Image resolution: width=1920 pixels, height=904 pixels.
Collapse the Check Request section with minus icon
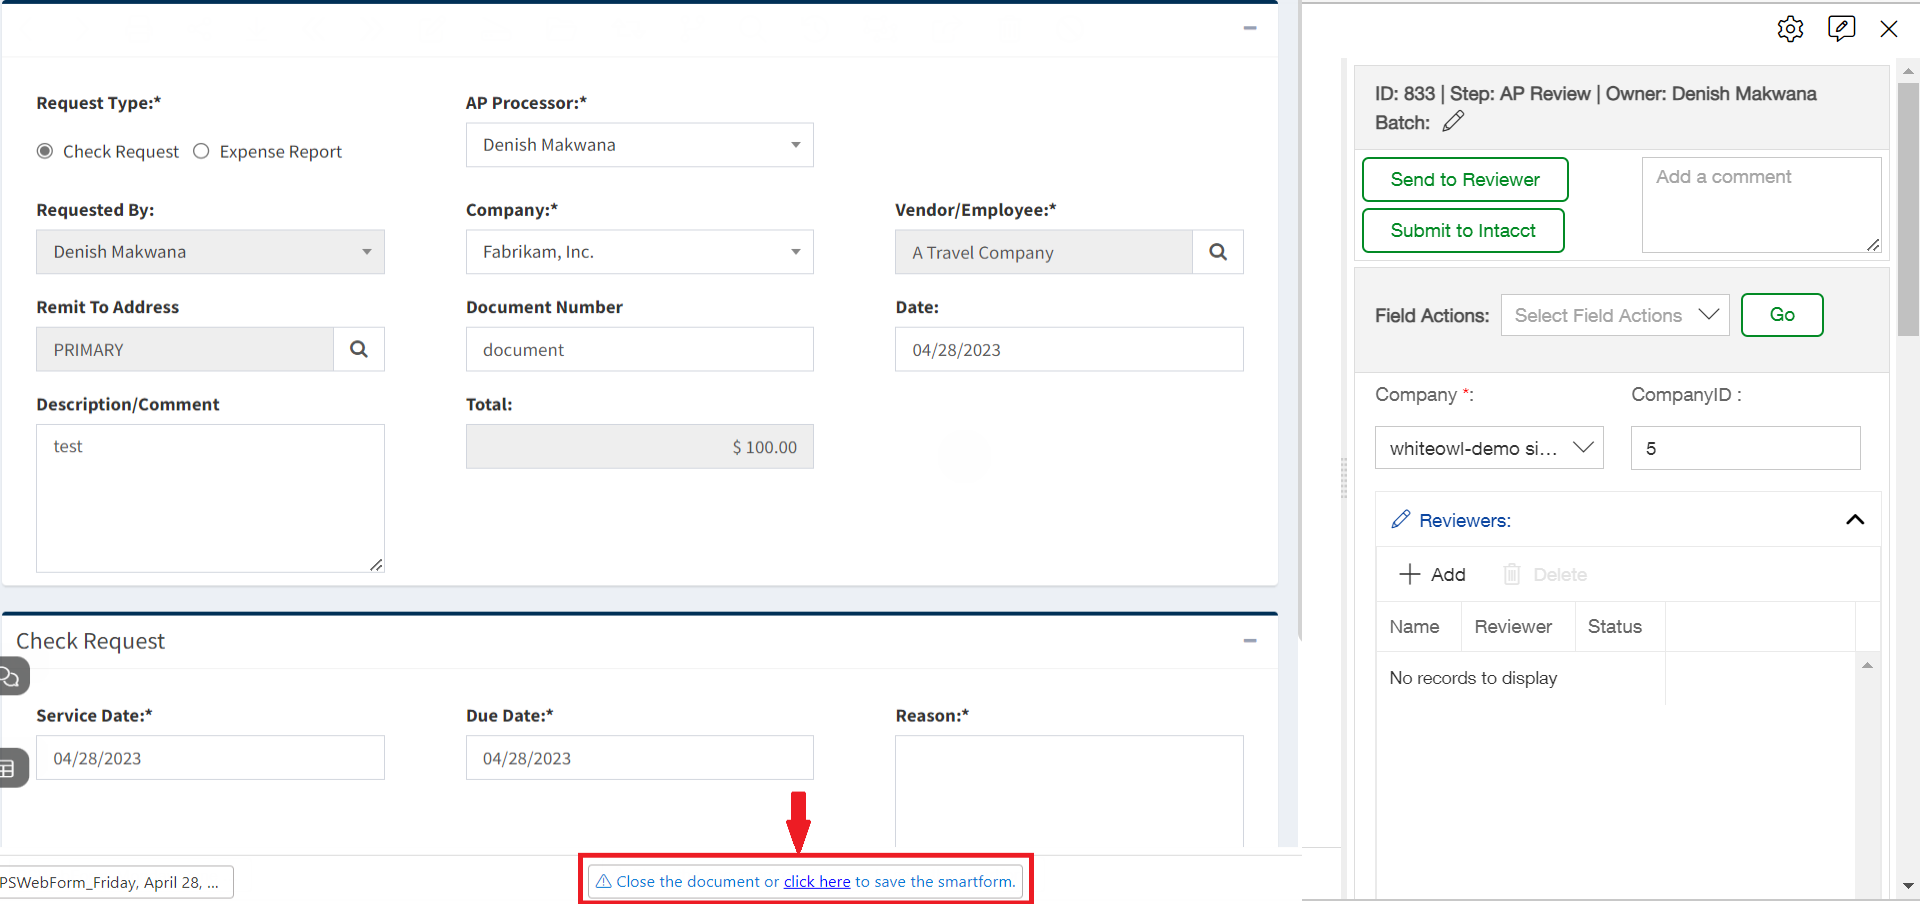point(1250,641)
